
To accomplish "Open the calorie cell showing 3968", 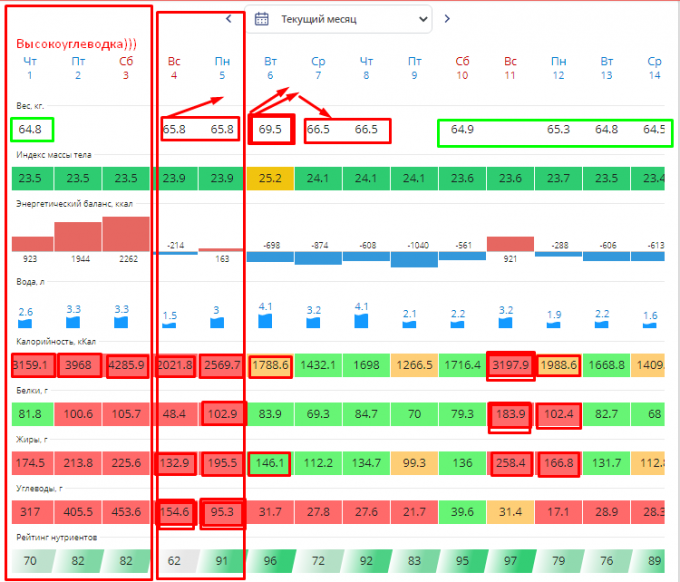I will [78, 366].
